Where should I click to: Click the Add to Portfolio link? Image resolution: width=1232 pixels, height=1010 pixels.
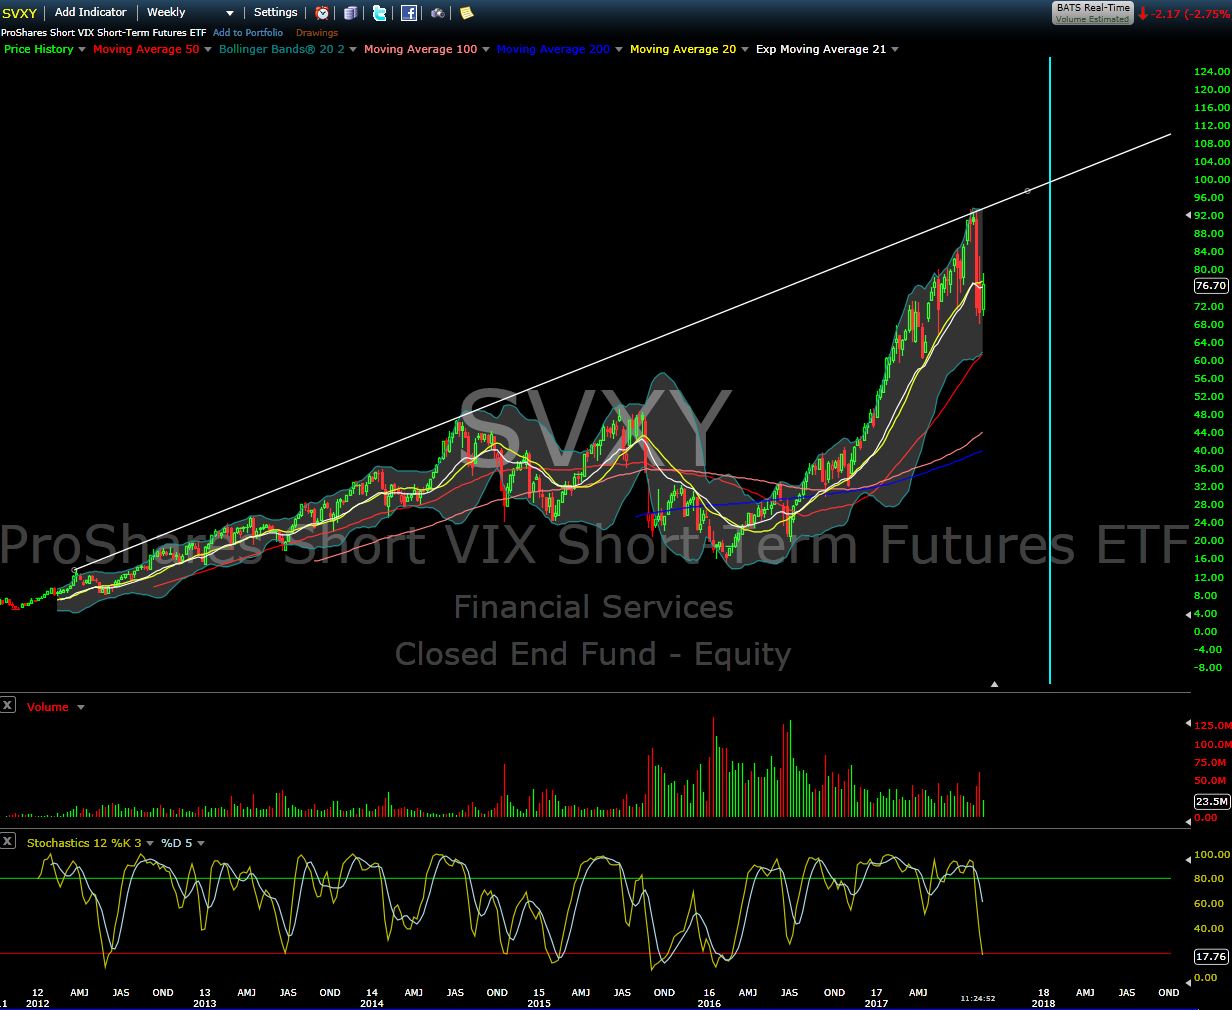tap(247, 33)
